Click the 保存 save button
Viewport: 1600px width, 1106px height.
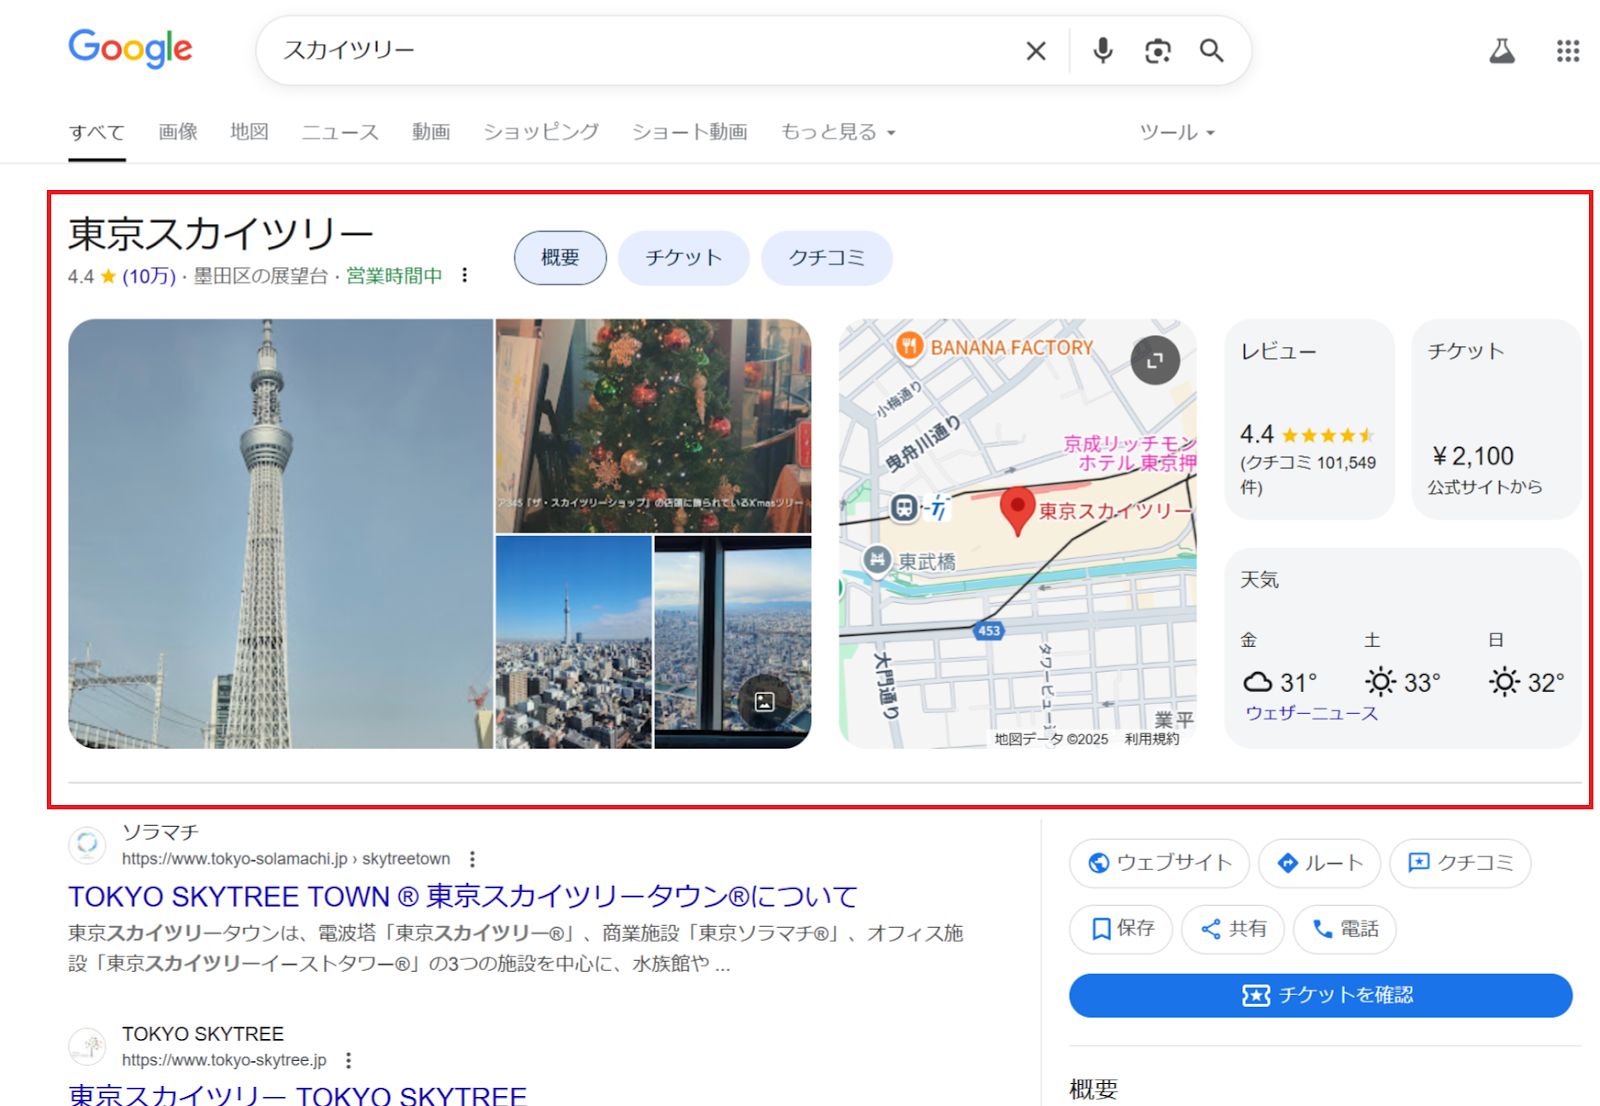click(1121, 929)
